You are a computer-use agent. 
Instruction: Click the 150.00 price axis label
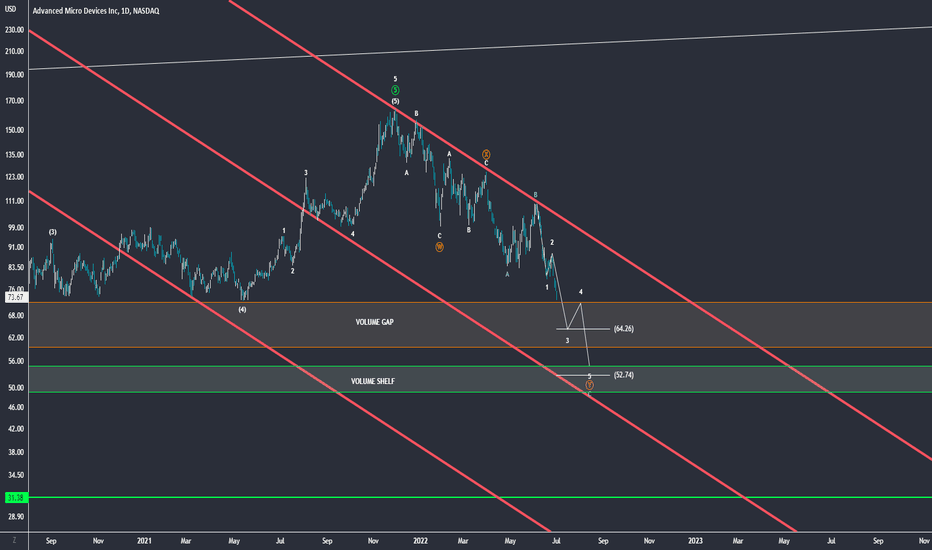15,130
